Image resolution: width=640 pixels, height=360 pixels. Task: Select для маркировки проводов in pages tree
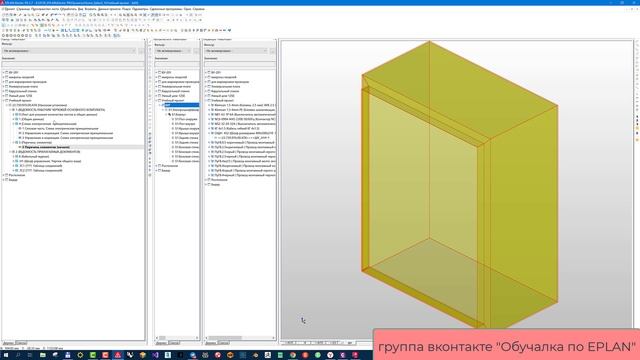tap(27, 82)
